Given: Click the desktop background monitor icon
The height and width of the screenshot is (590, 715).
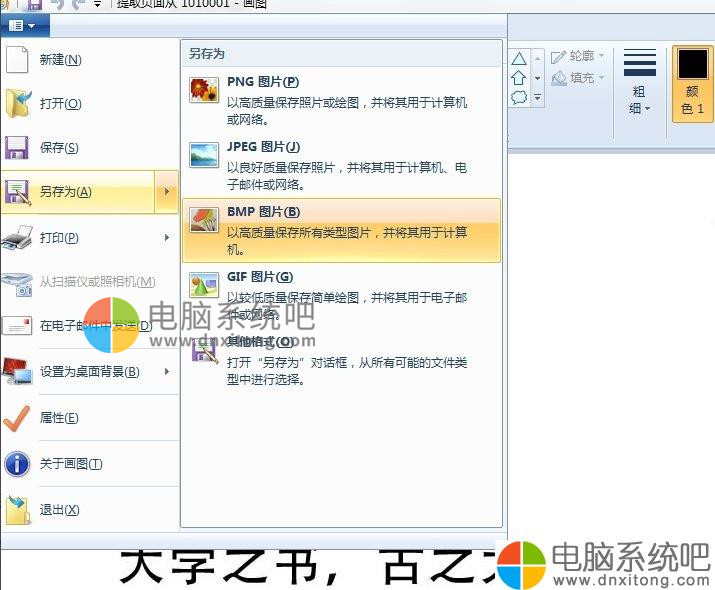Looking at the screenshot, I should pyautogui.click(x=17, y=371).
